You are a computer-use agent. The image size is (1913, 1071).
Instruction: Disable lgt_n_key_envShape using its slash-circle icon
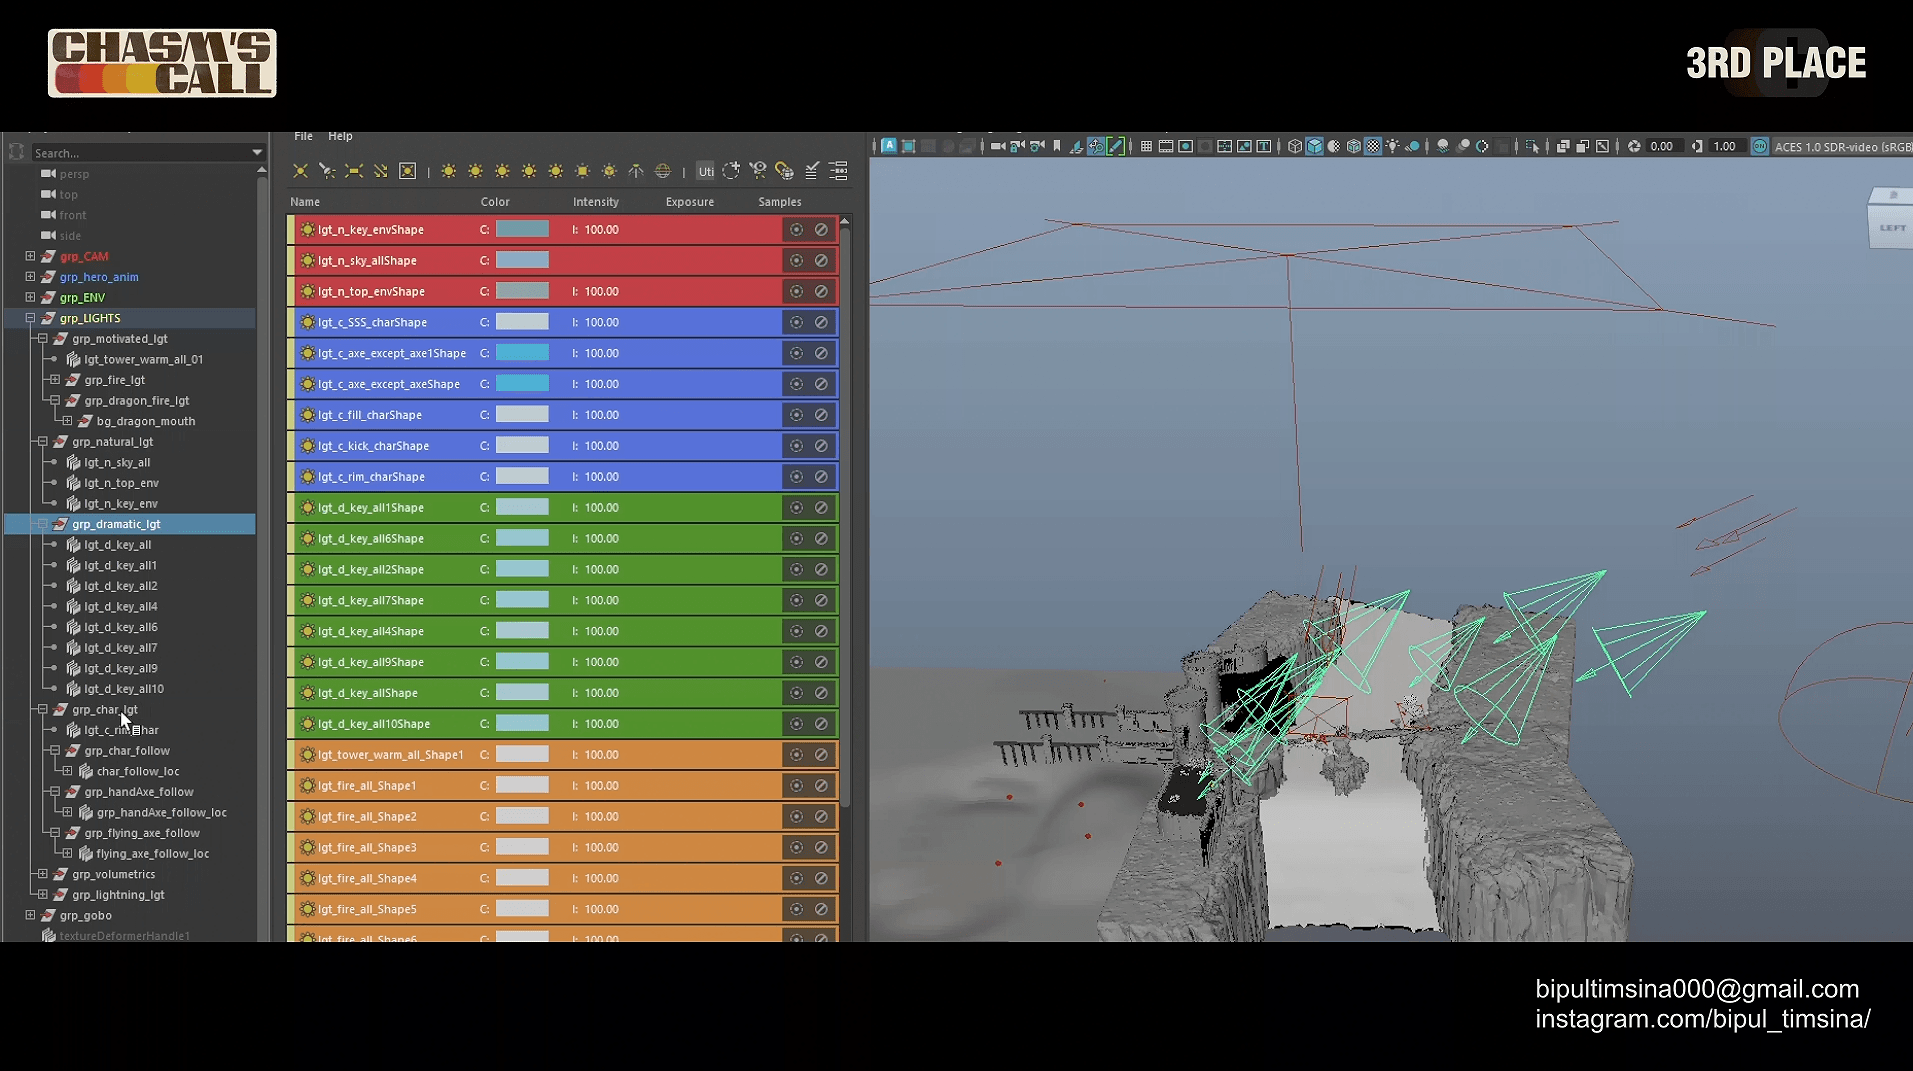(821, 230)
